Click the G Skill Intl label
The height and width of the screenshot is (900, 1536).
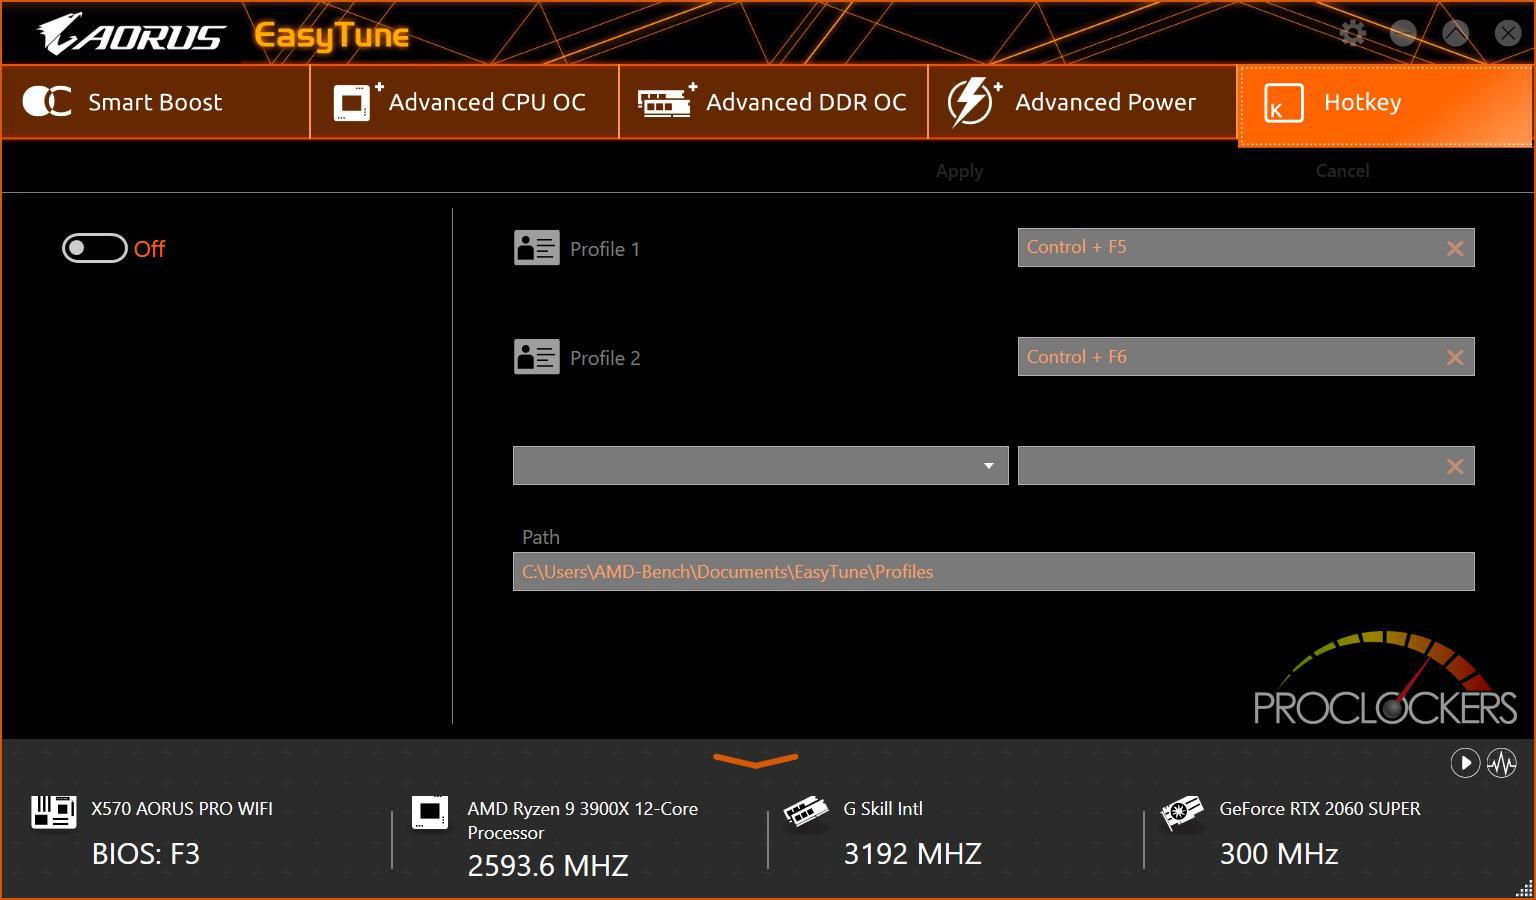point(883,809)
